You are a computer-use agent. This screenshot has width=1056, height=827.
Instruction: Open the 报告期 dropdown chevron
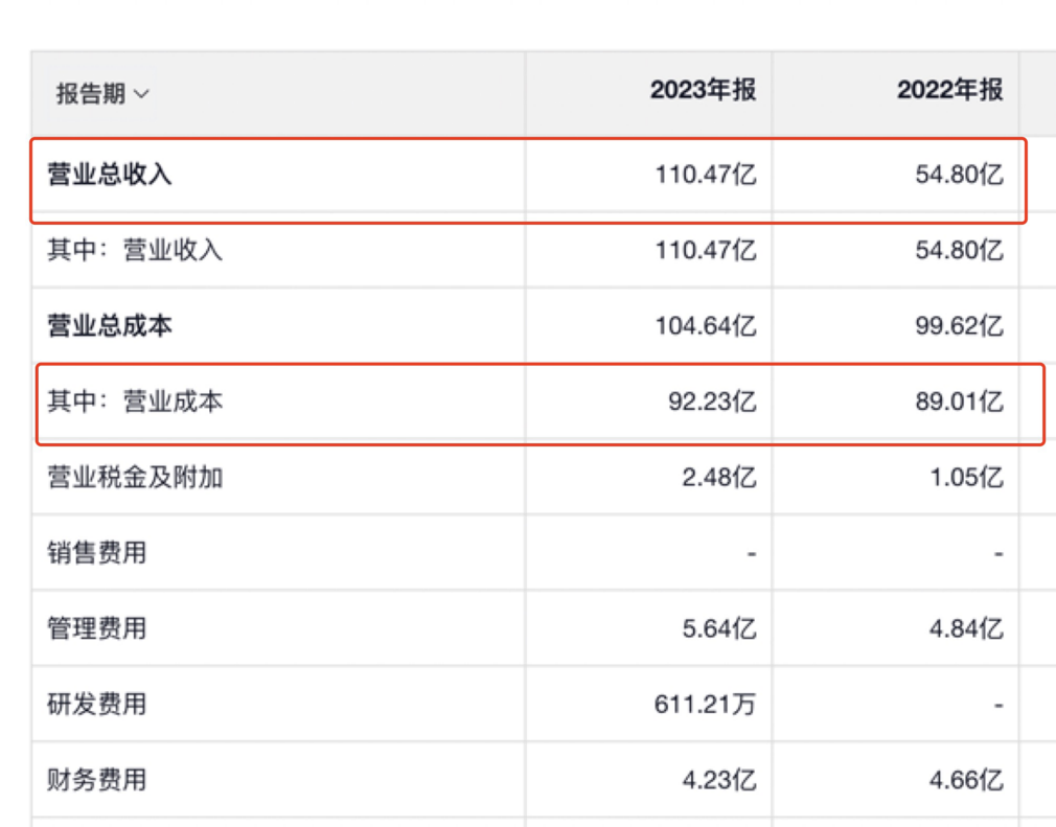point(141,94)
